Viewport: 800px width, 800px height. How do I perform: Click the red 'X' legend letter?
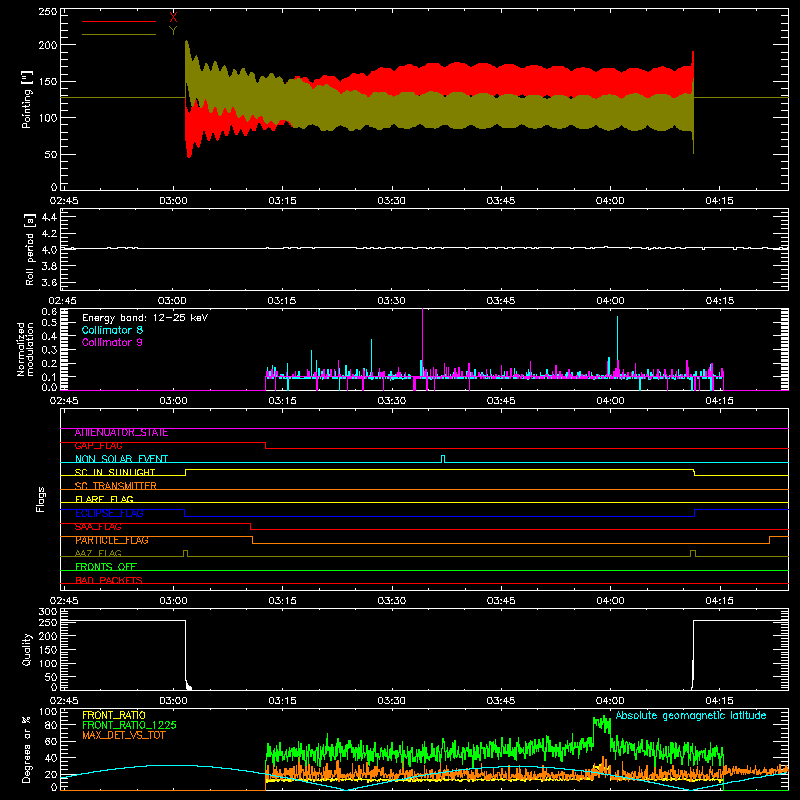[x=173, y=18]
